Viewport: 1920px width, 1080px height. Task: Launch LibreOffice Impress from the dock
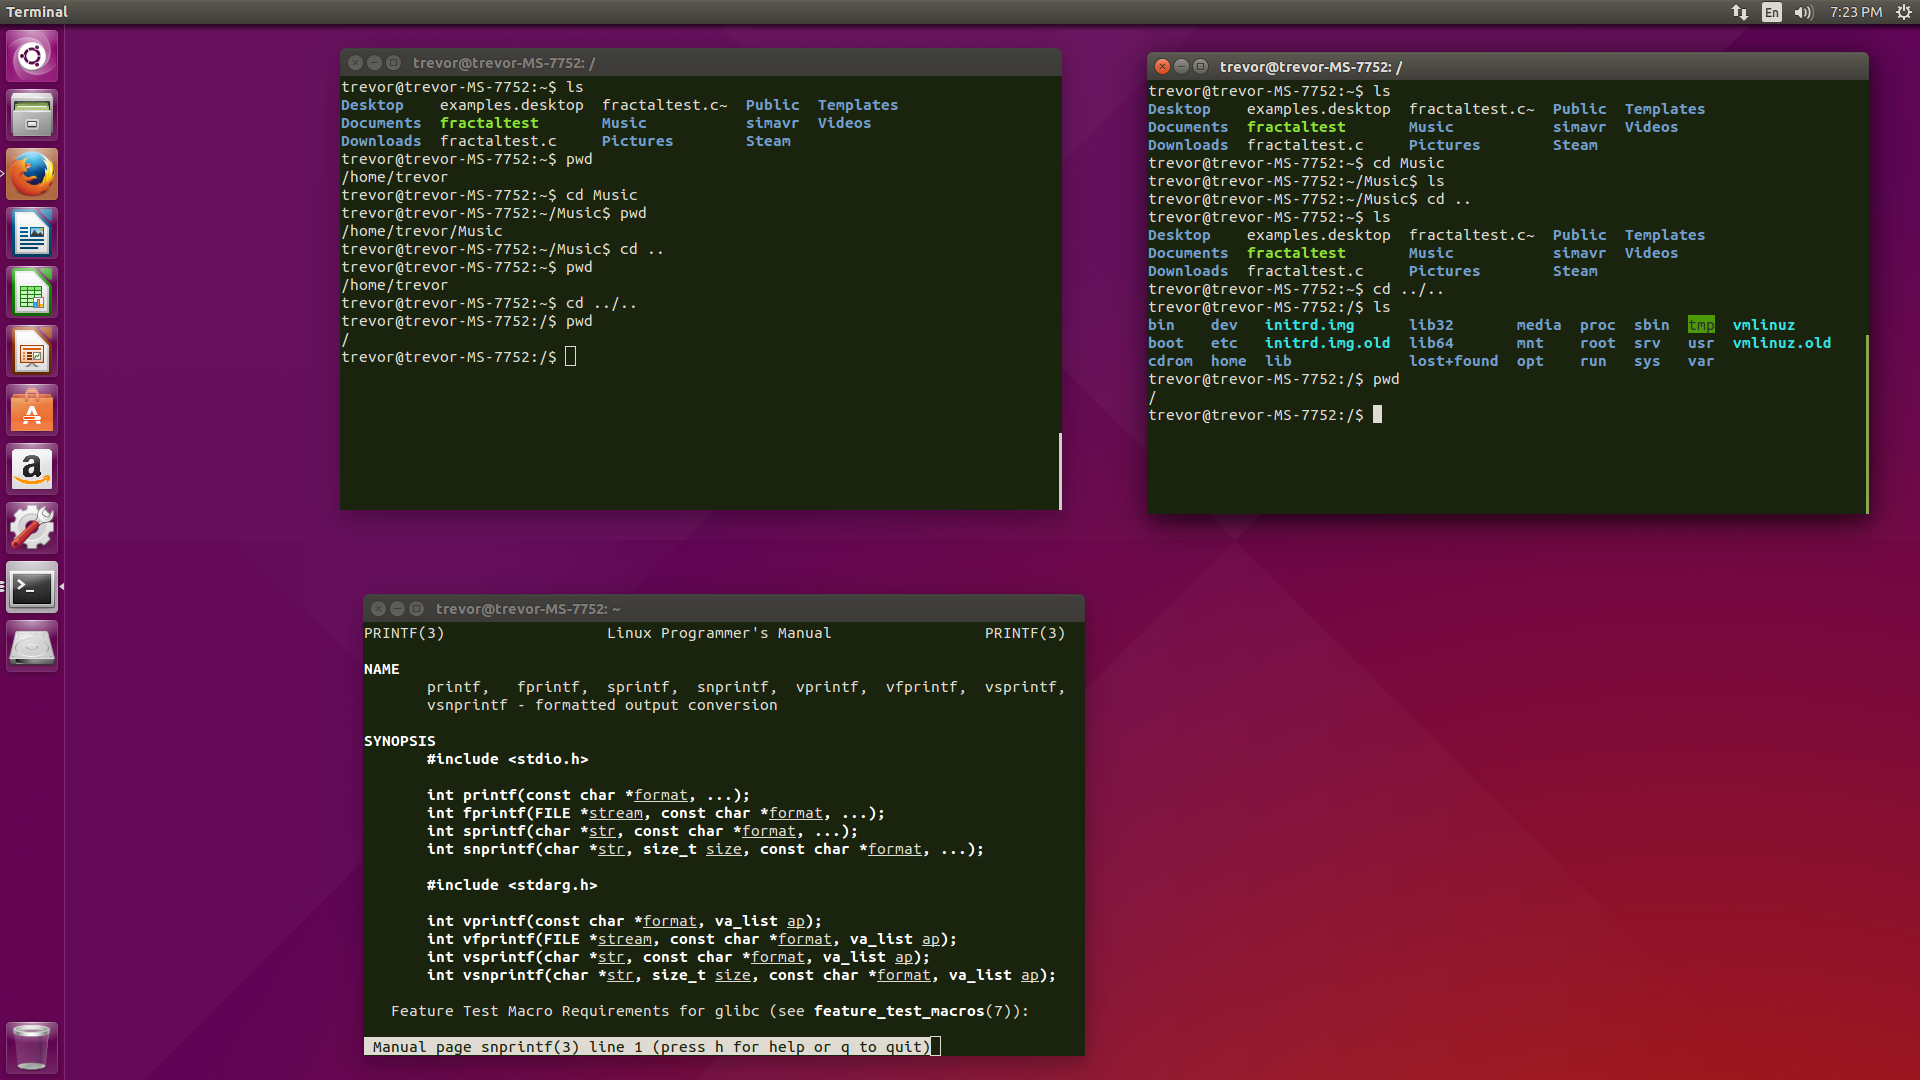pos(32,352)
